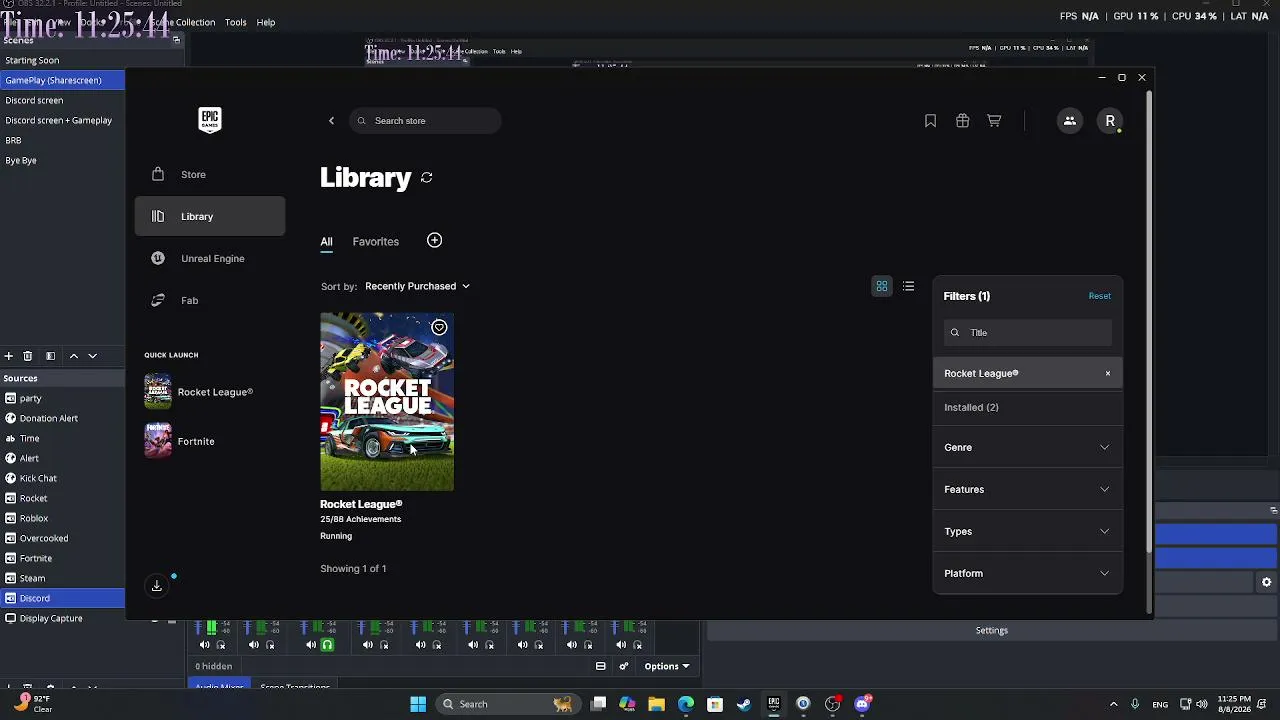Click the Epic Games logo in the launcher
Viewport: 1280px width, 720px height.
[x=210, y=120]
